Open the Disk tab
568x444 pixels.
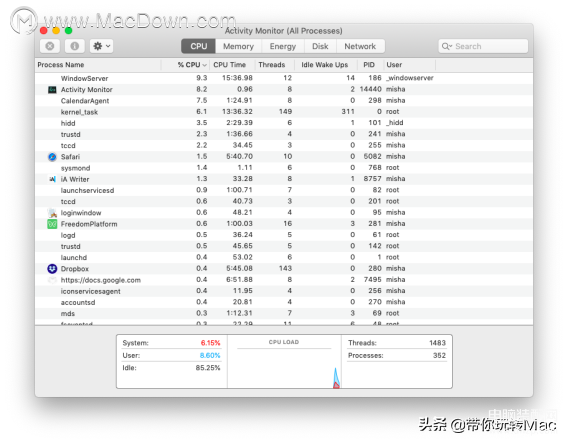320,46
